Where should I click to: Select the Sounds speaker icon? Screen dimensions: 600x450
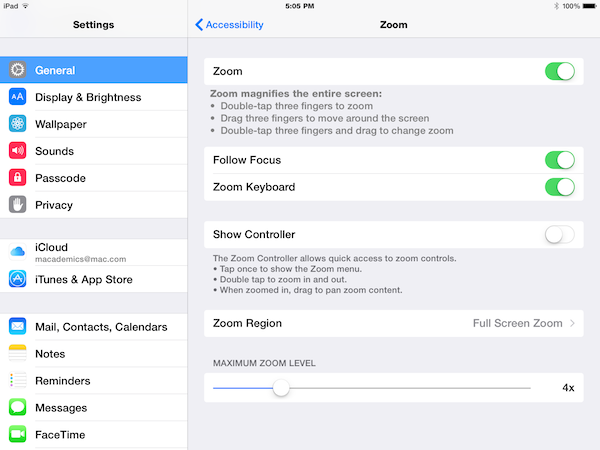coord(17,151)
